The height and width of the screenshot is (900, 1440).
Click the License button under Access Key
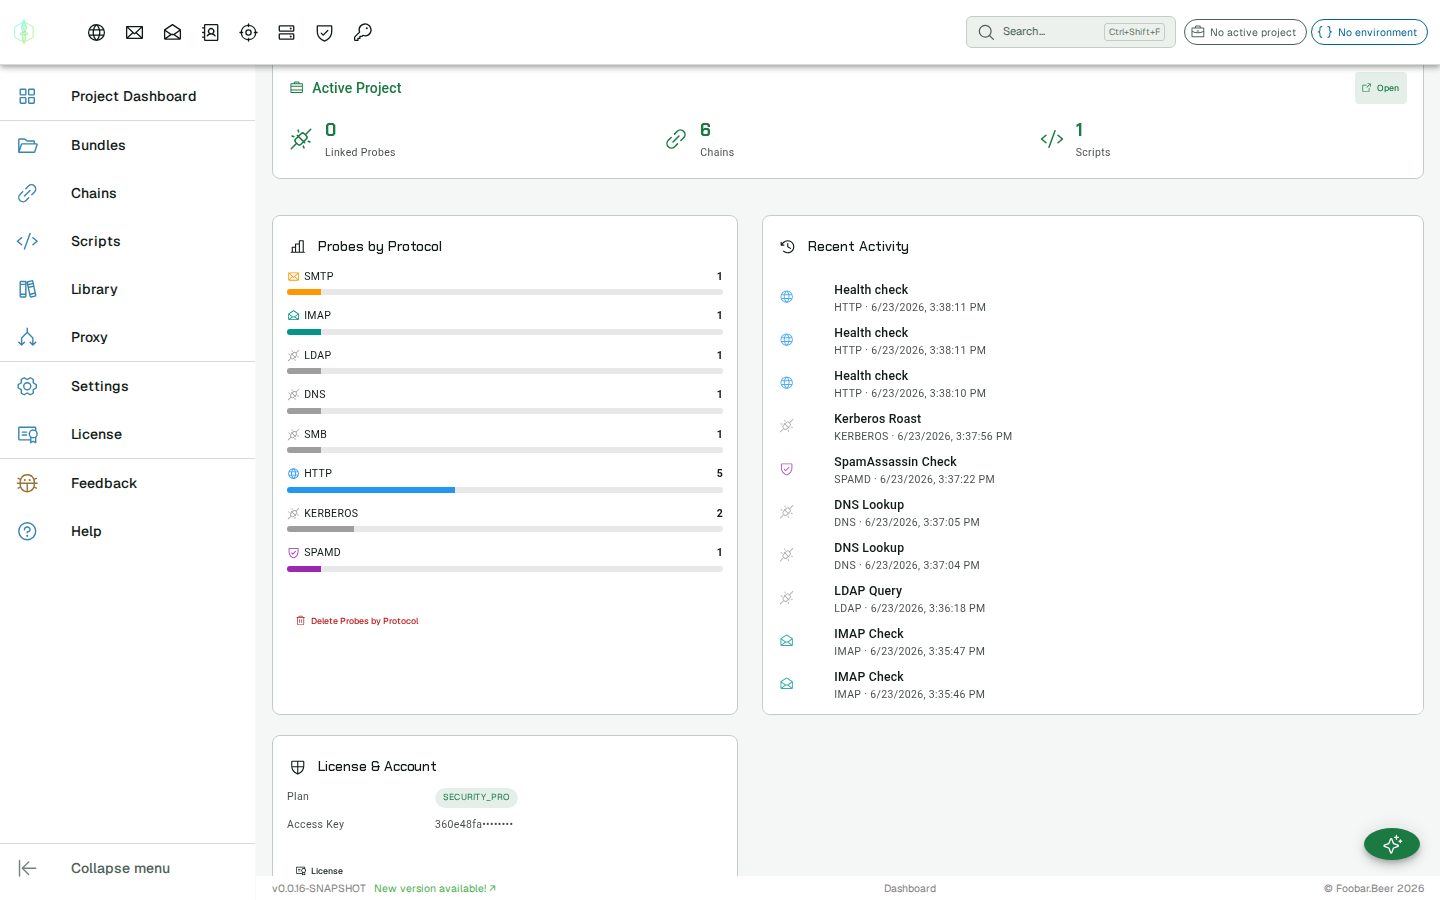(320, 871)
